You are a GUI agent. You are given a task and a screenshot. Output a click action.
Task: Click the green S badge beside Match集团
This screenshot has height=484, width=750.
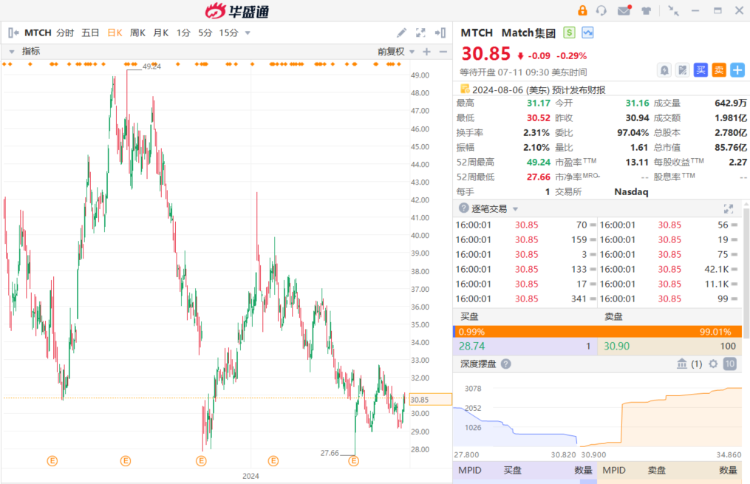coord(569,33)
